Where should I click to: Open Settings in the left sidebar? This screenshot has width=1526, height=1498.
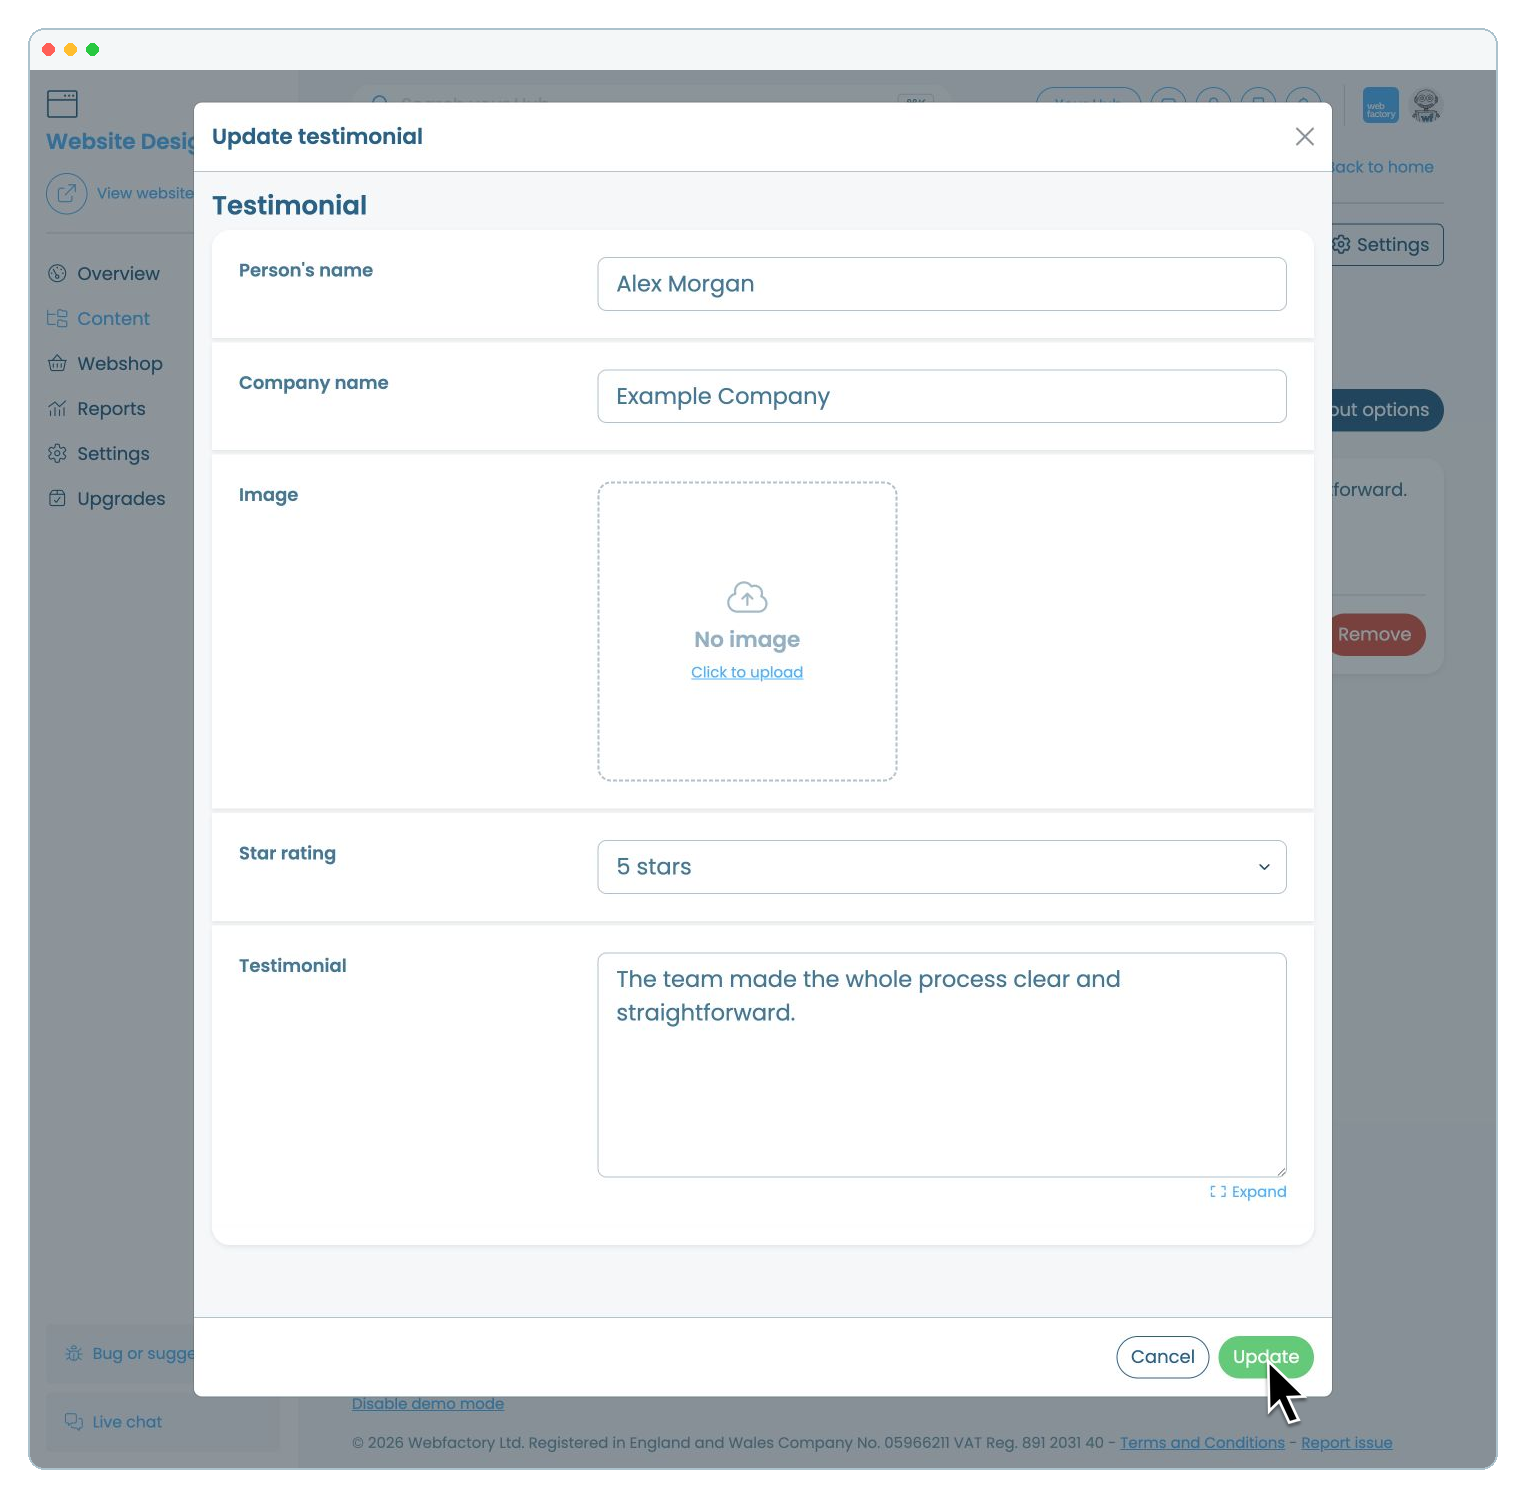tap(99, 454)
